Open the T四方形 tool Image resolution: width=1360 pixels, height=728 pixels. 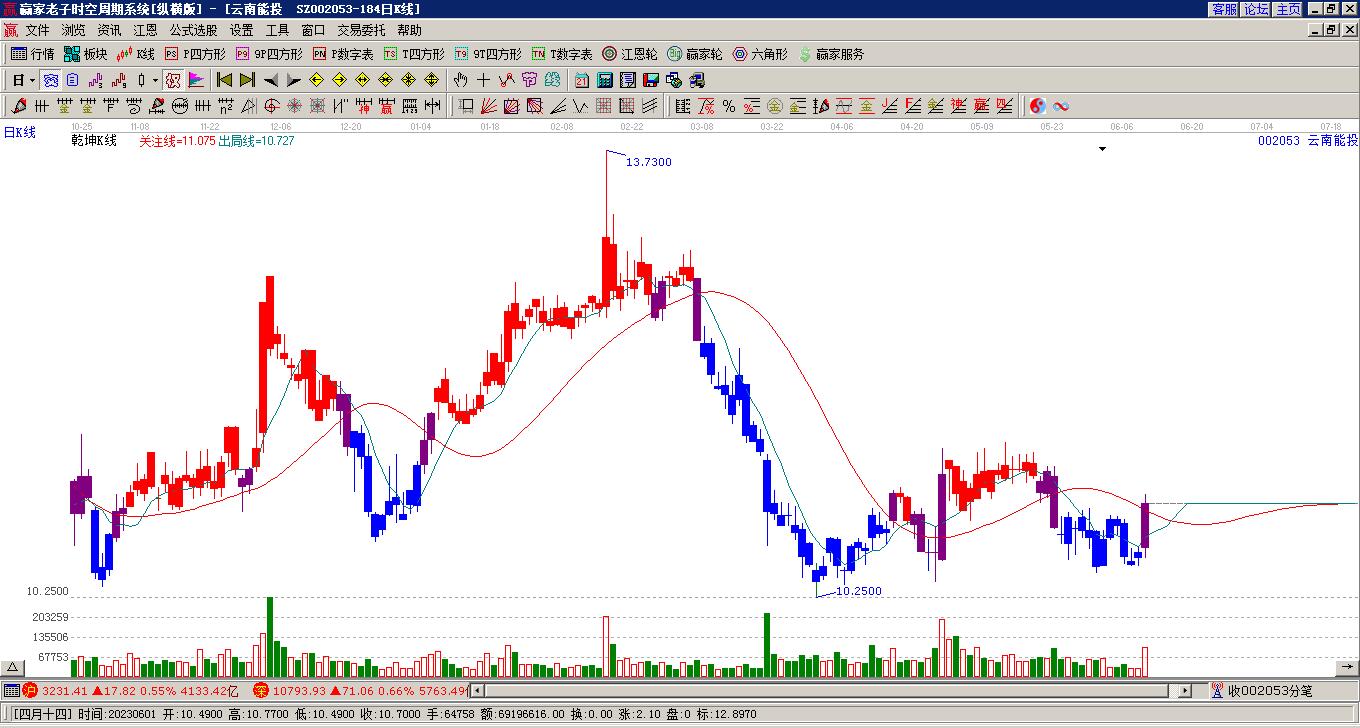415,54
